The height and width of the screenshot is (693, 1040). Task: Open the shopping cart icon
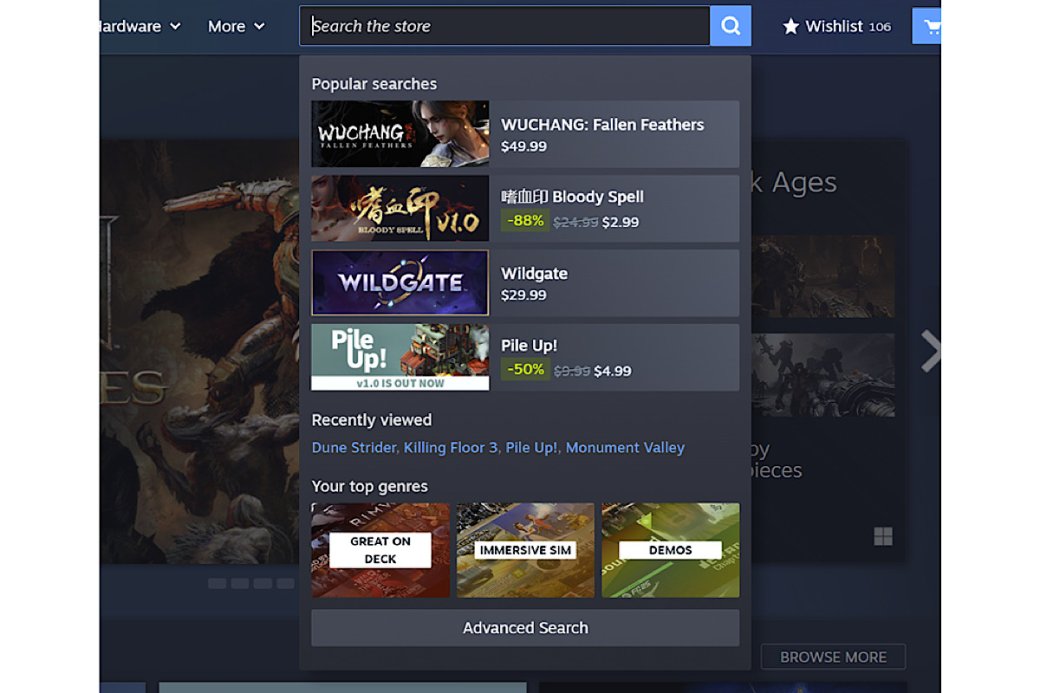pyautogui.click(x=929, y=27)
